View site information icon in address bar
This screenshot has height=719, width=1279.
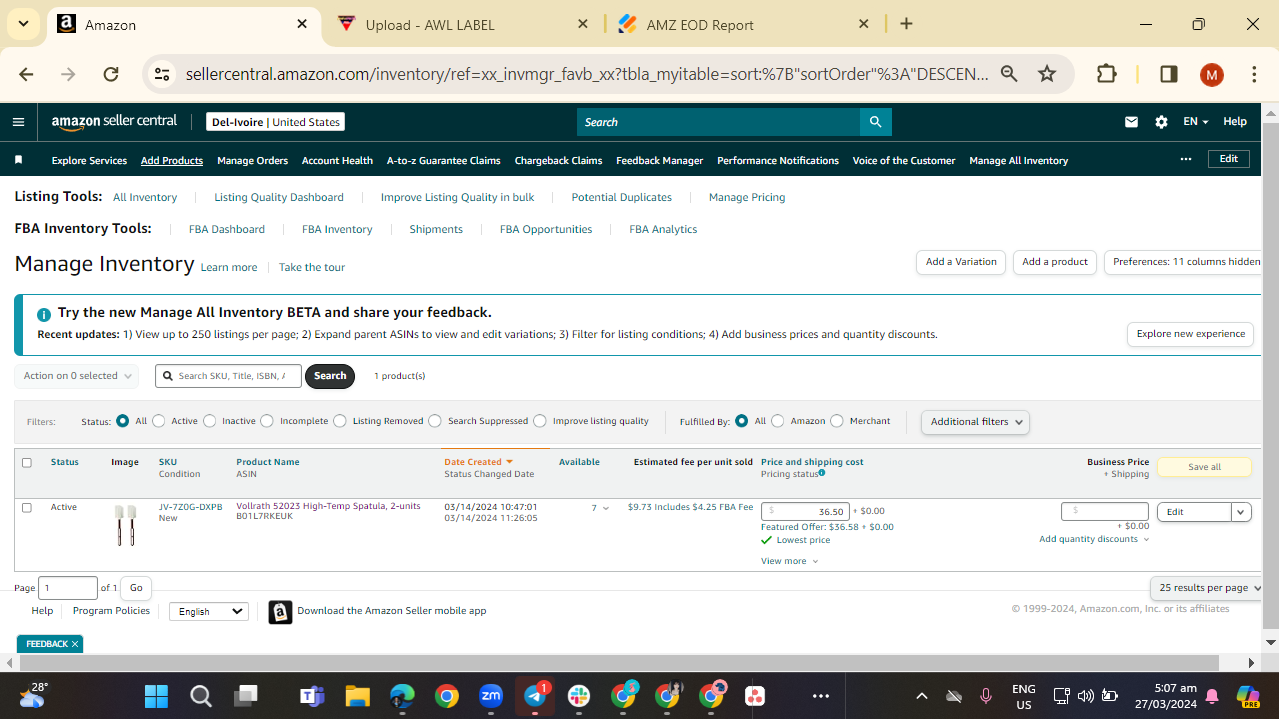(x=164, y=74)
